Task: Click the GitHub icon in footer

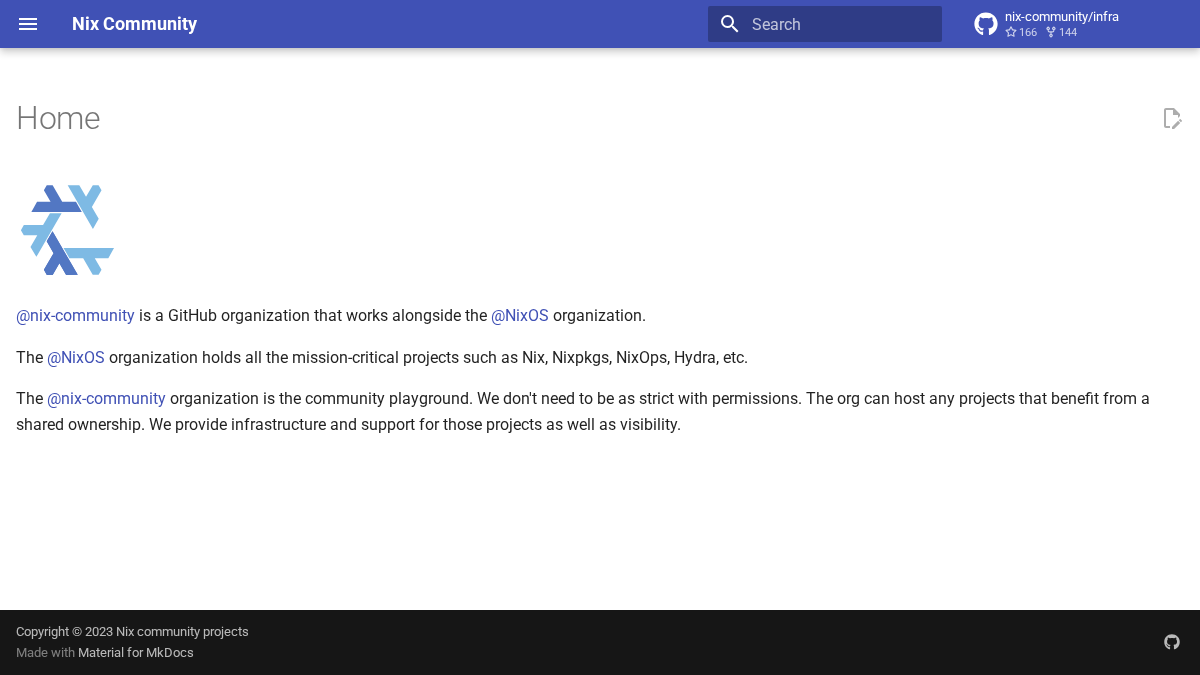Action: tap(1172, 642)
